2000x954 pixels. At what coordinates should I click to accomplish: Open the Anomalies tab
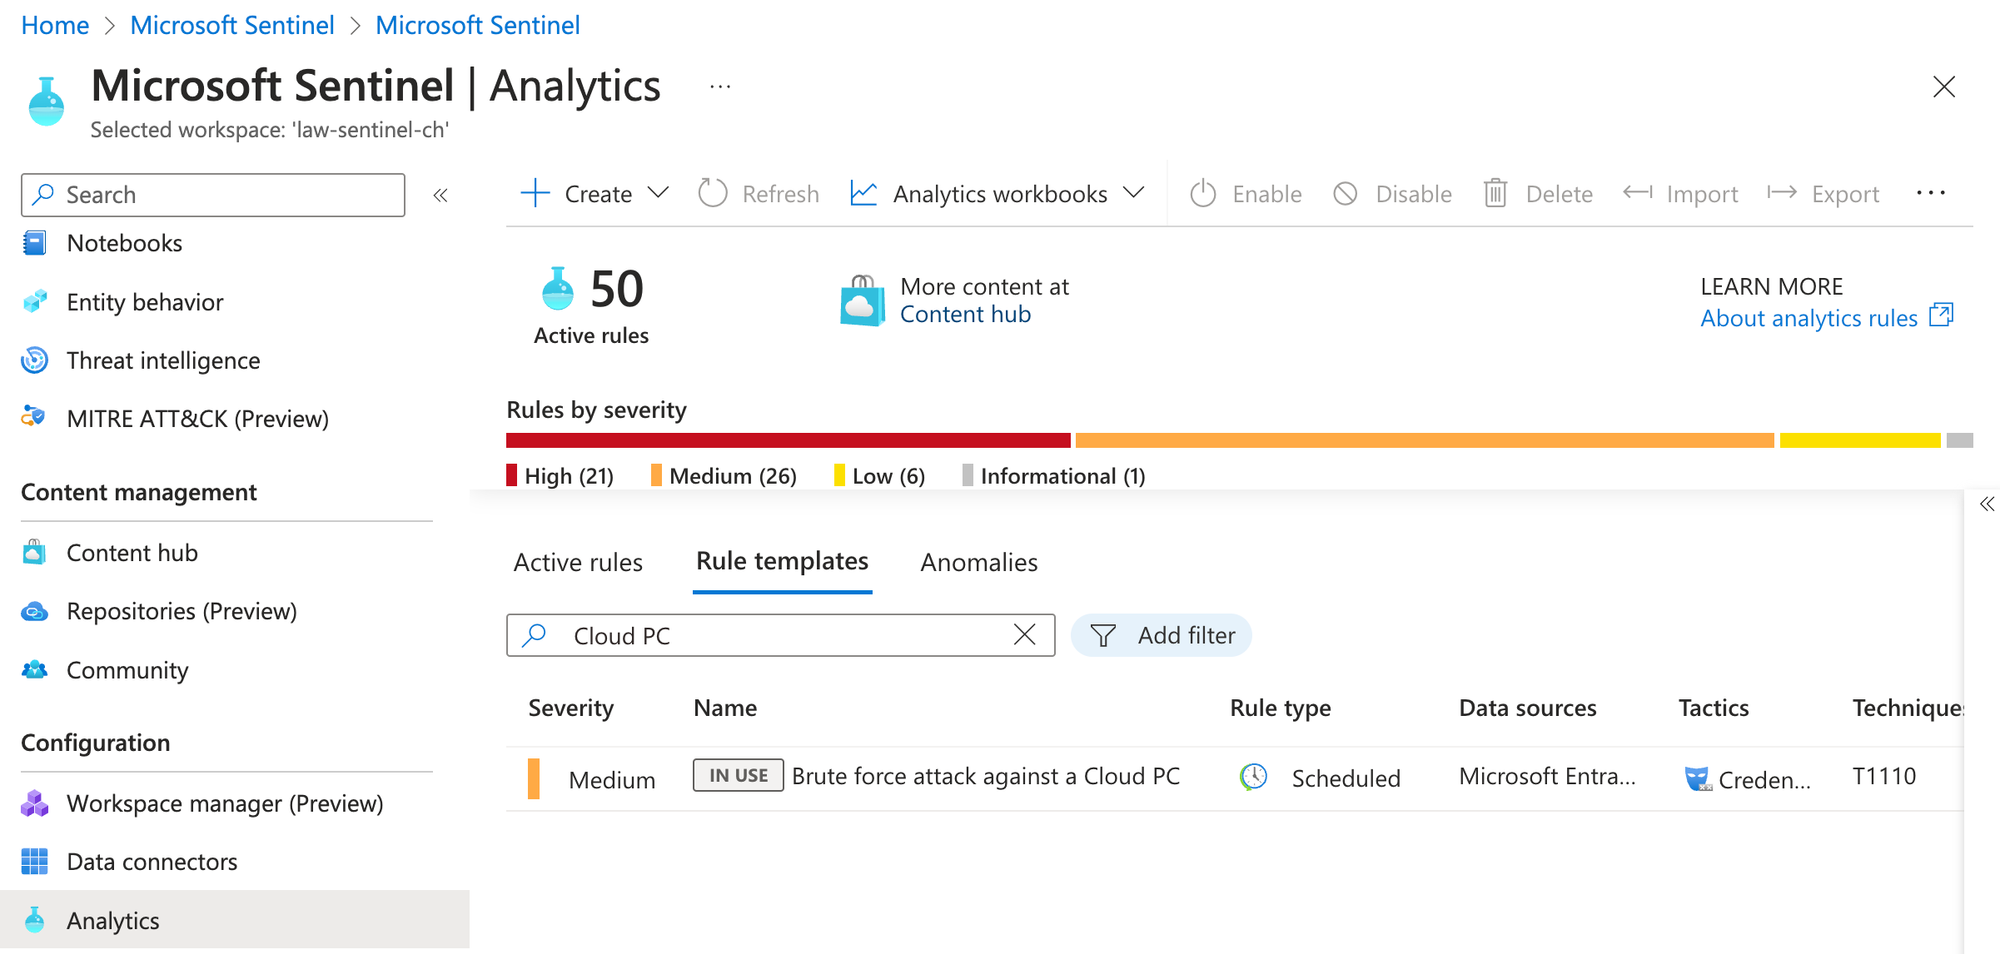tap(979, 562)
